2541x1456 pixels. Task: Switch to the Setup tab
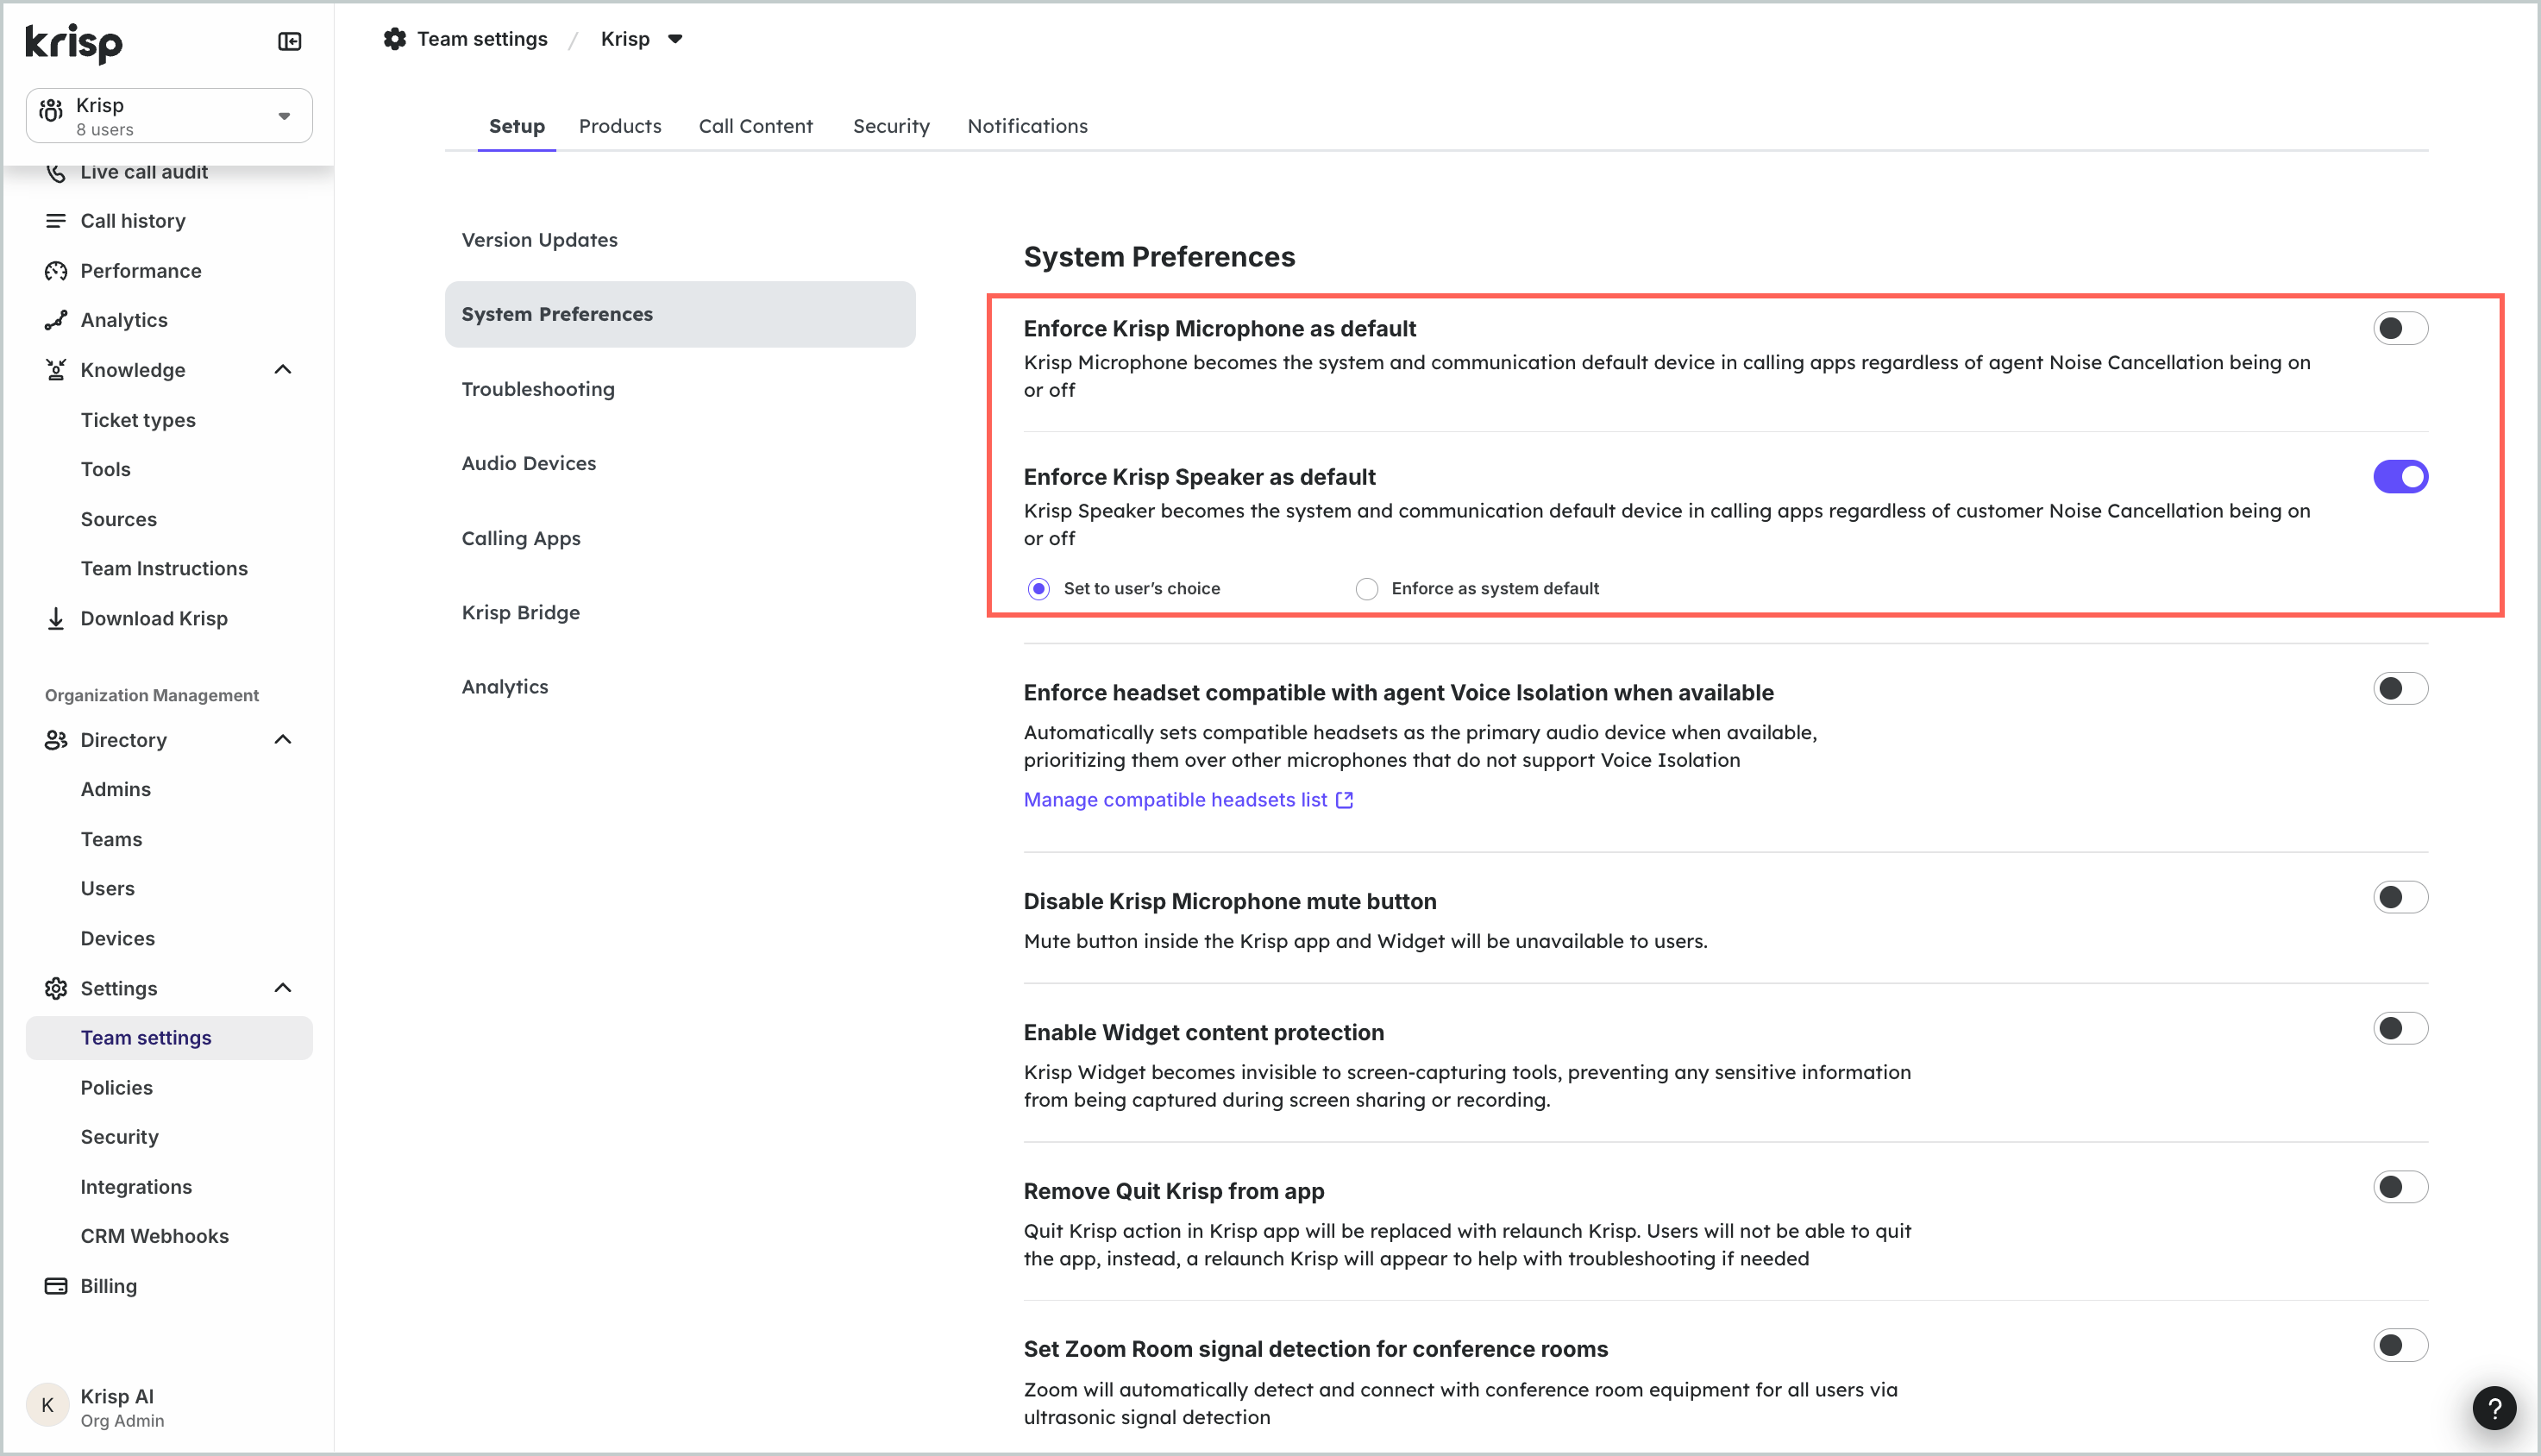coord(517,126)
